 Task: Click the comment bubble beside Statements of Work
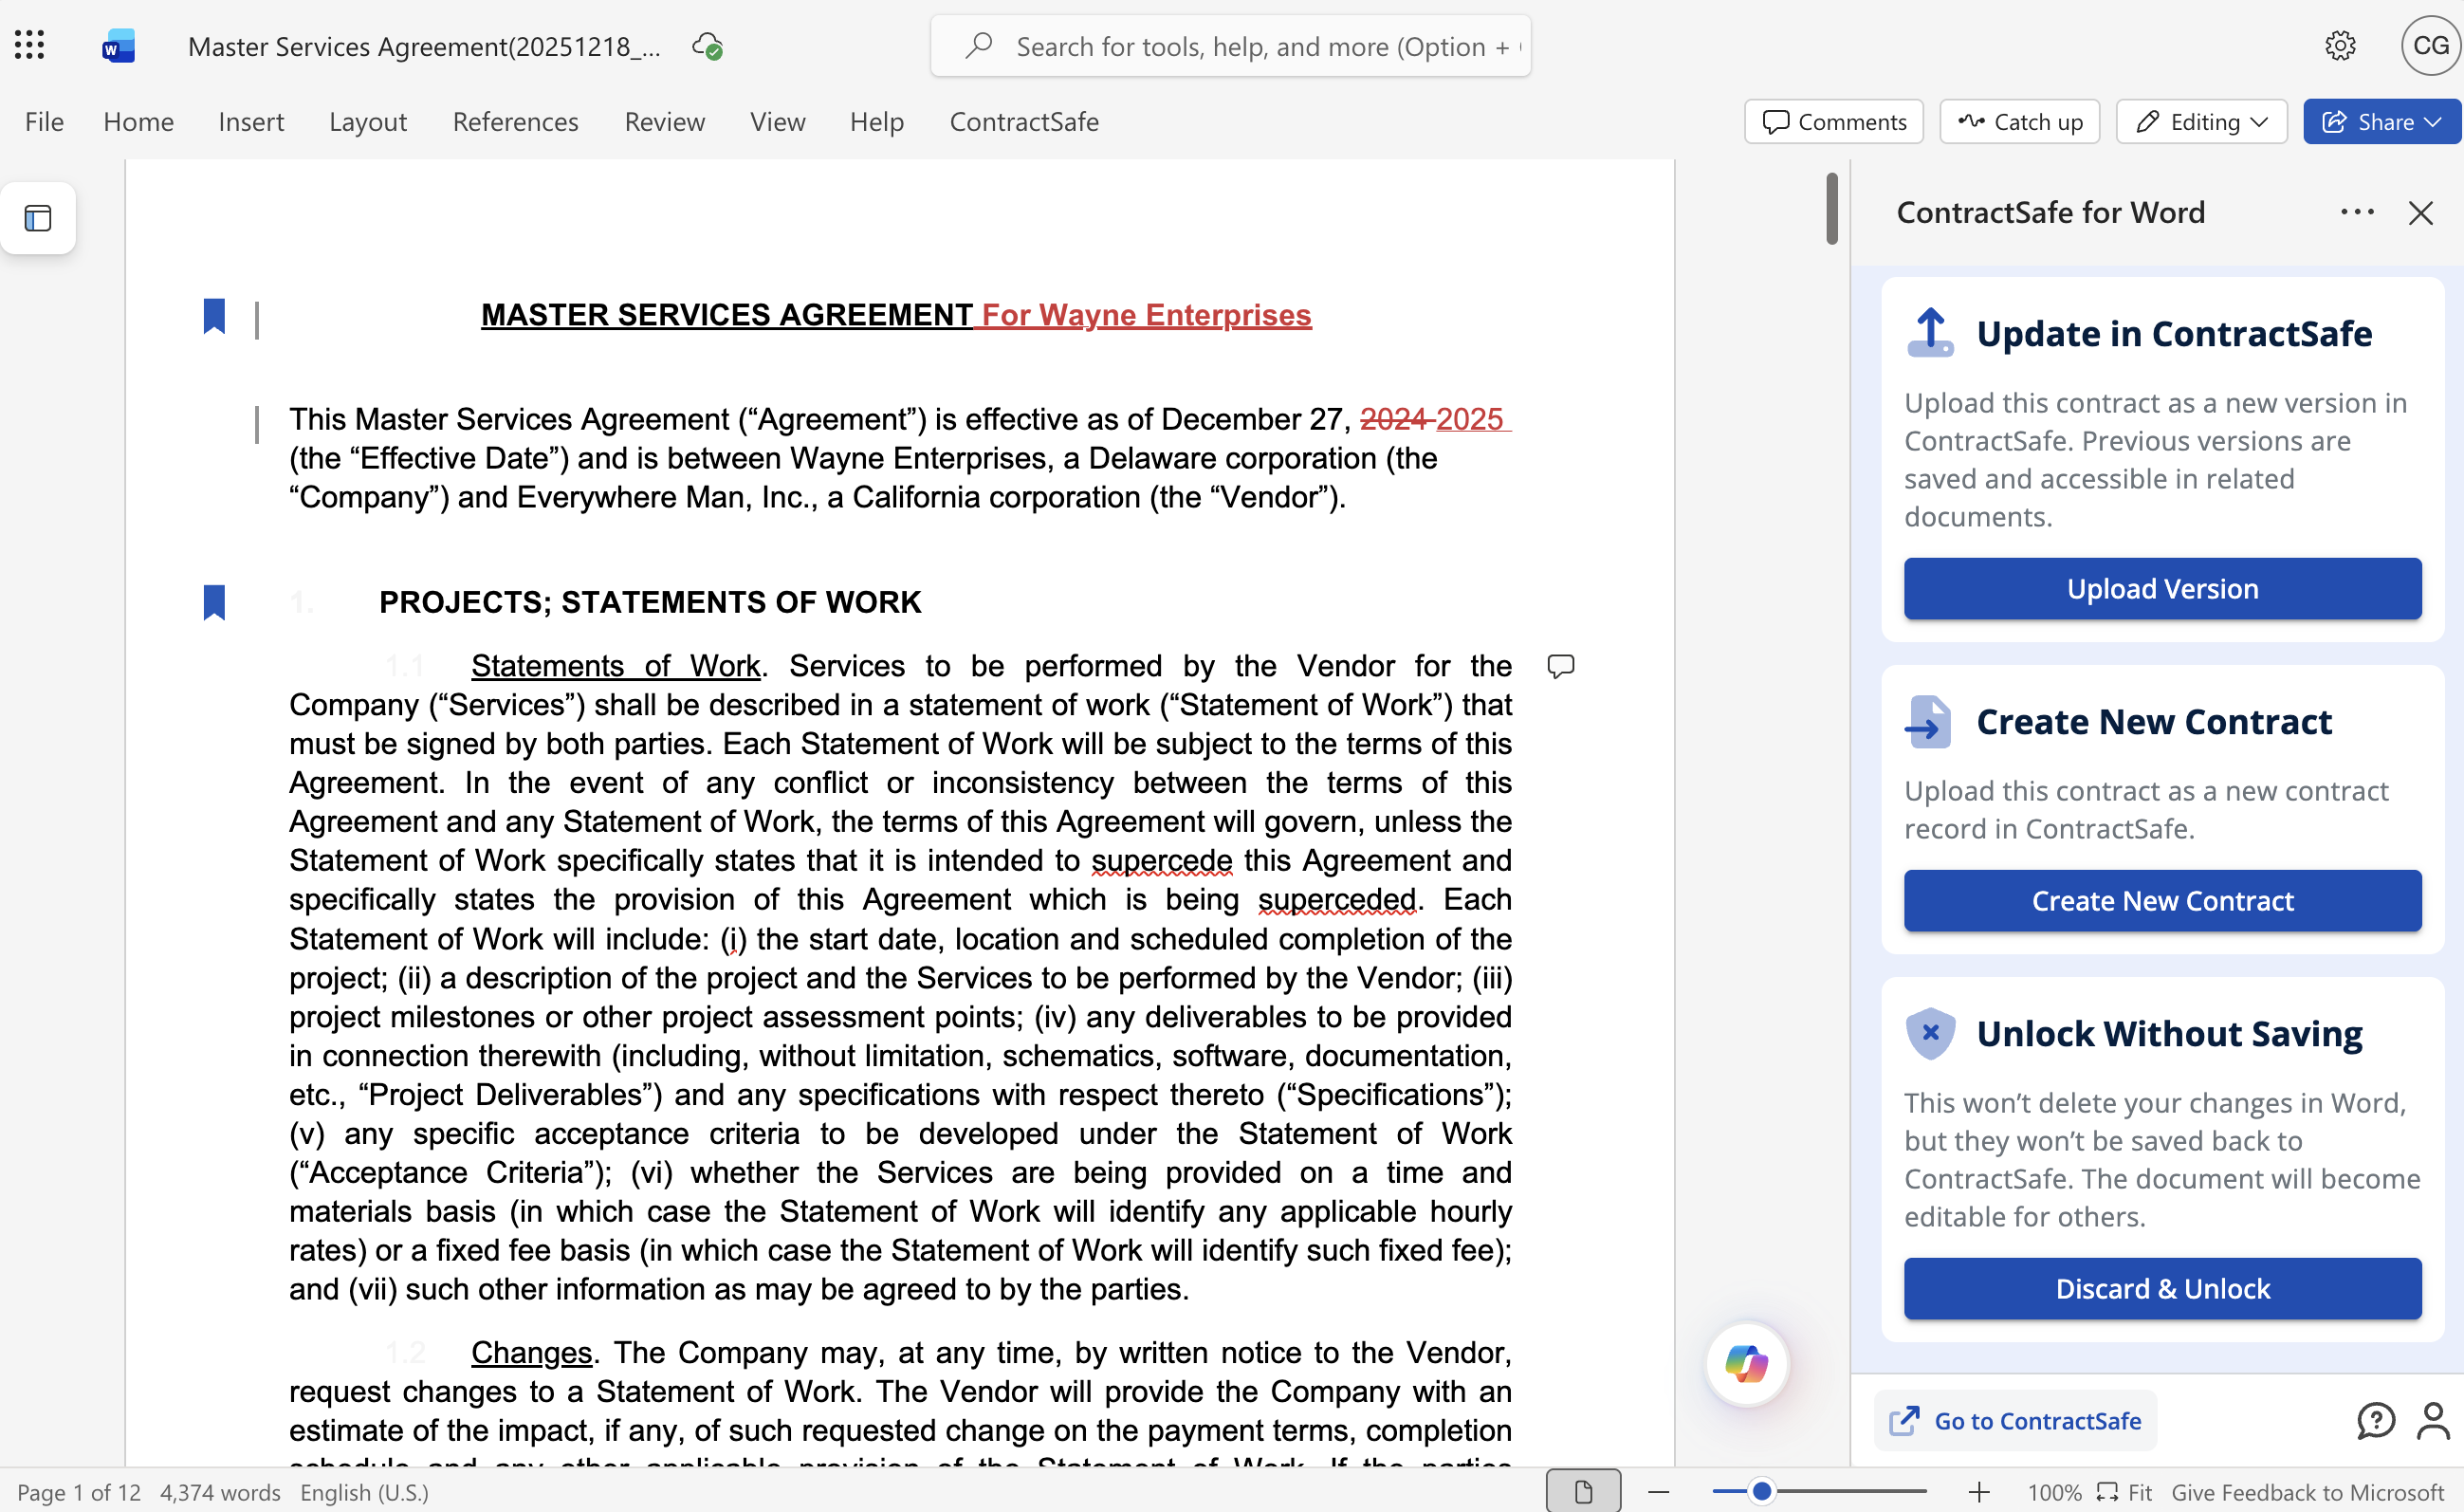(1560, 666)
